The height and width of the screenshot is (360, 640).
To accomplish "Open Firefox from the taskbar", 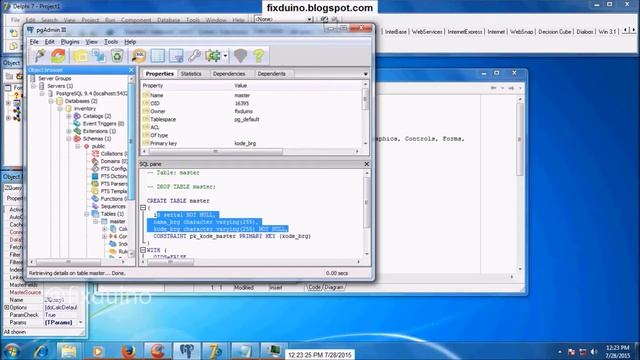I will click(x=128, y=351).
